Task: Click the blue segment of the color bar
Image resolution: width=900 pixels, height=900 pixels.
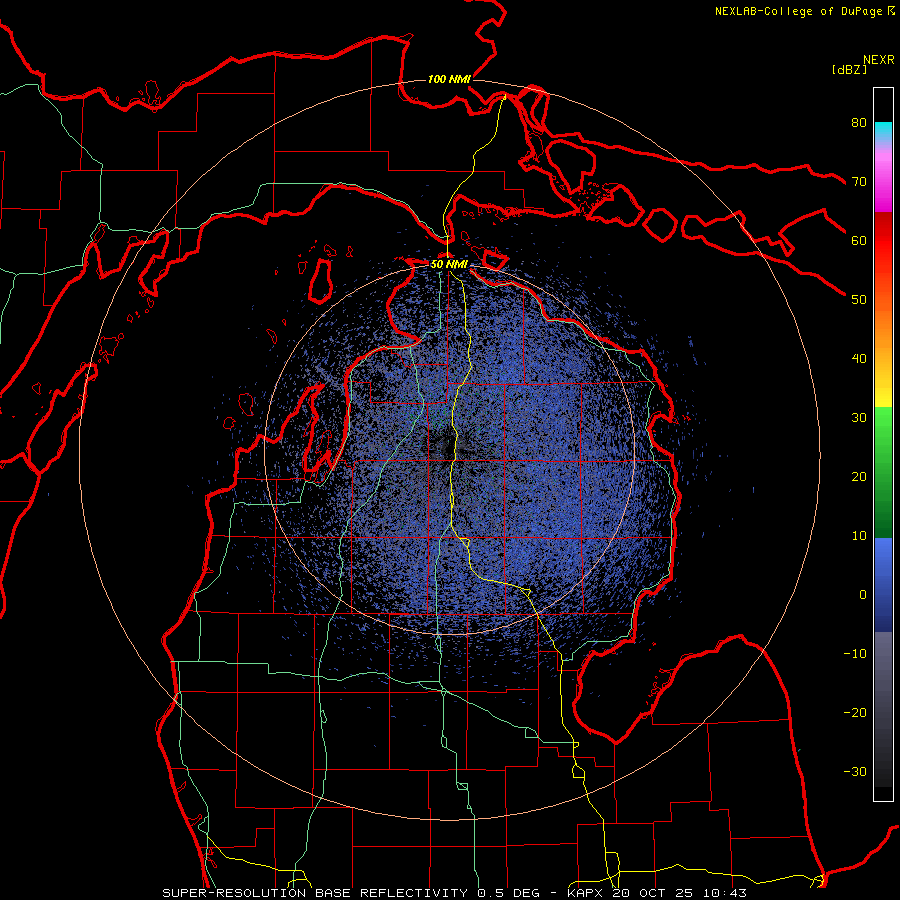Action: pyautogui.click(x=883, y=585)
